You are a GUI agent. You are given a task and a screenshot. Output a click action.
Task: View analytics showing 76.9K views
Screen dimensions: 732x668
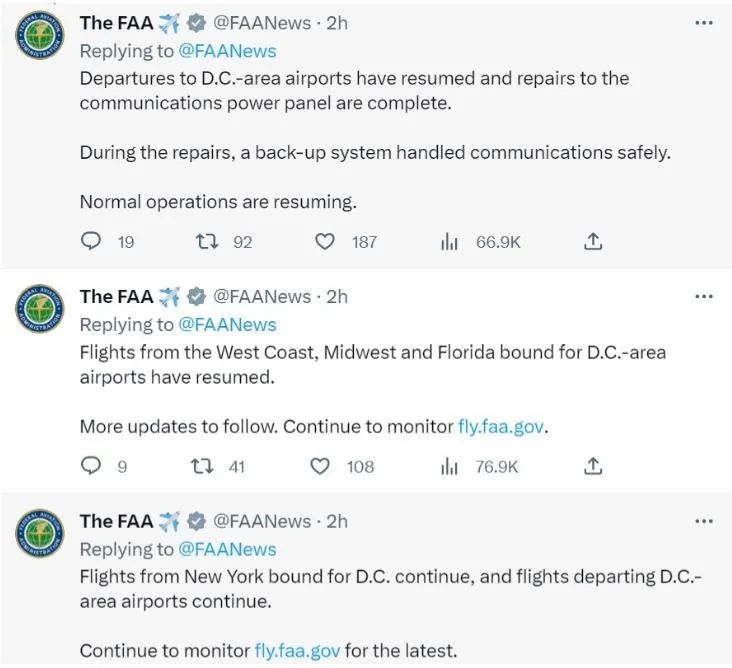pos(450,466)
